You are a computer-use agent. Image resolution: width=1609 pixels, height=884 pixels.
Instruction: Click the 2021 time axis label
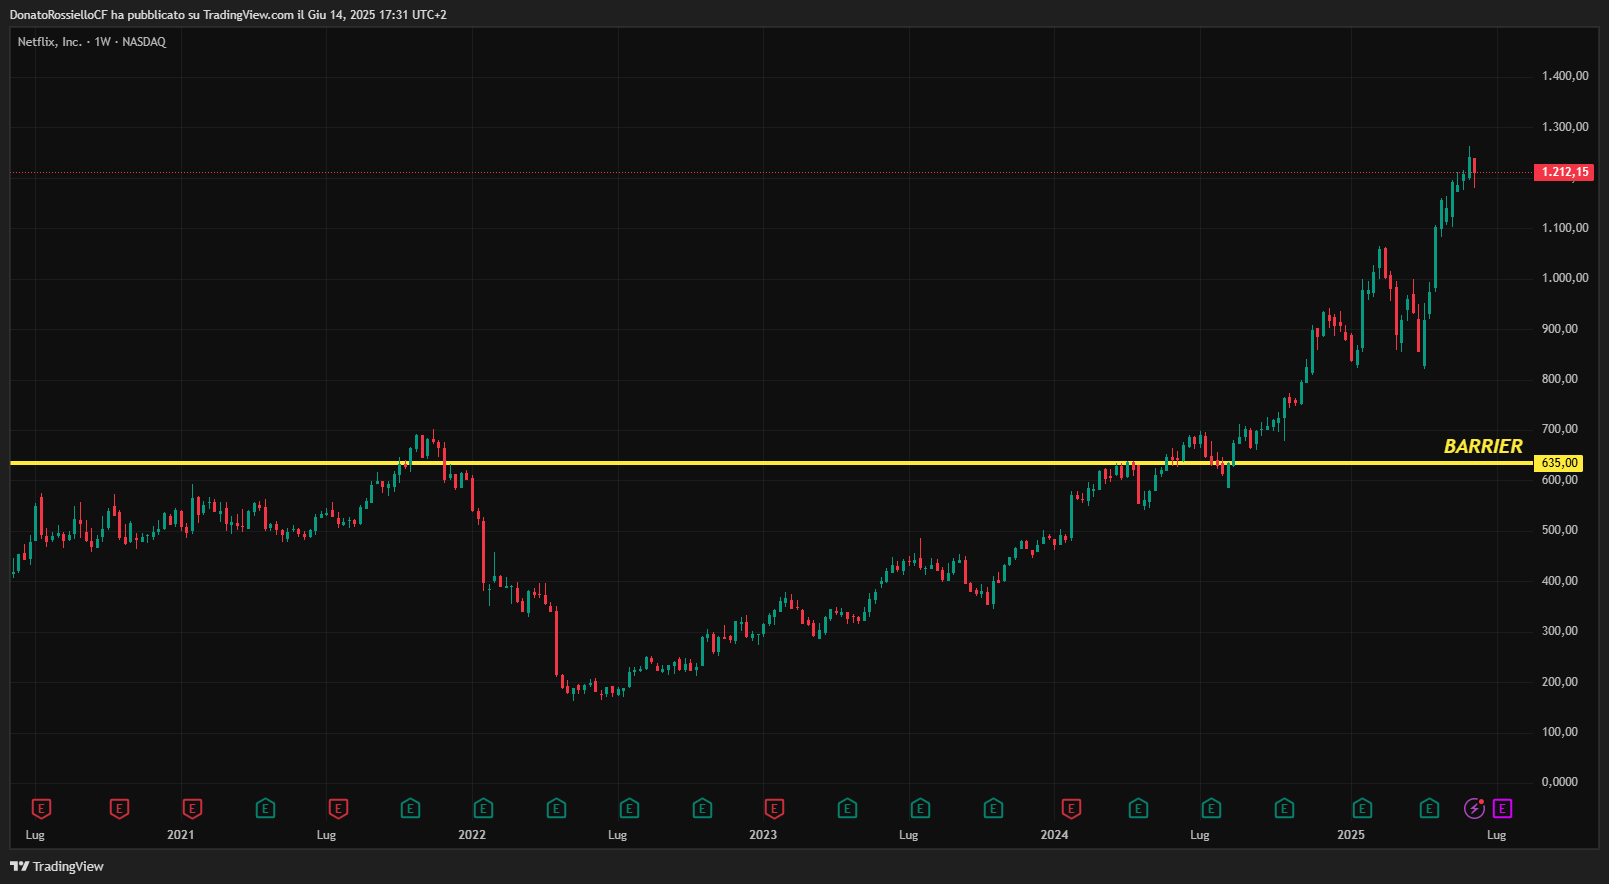pyautogui.click(x=181, y=835)
